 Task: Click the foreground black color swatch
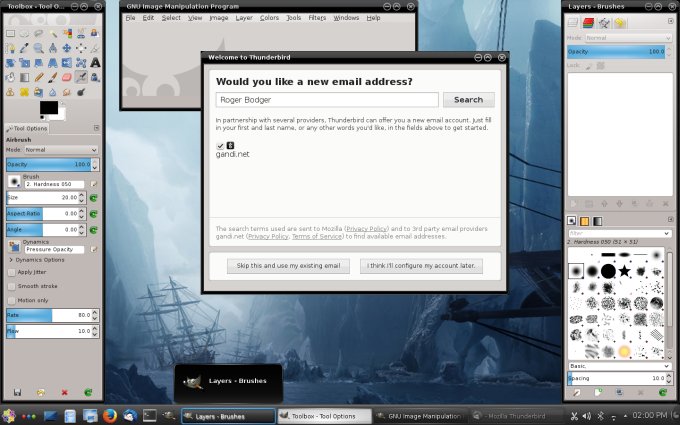click(x=49, y=108)
